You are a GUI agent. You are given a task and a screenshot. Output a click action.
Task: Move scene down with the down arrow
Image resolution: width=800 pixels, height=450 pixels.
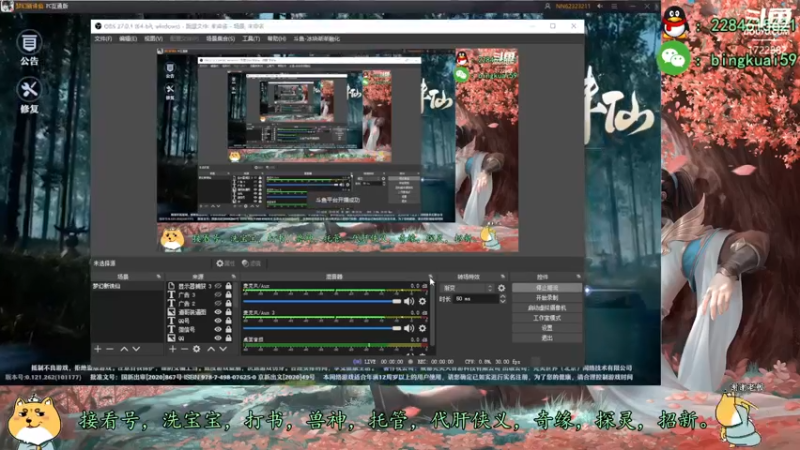click(x=136, y=349)
